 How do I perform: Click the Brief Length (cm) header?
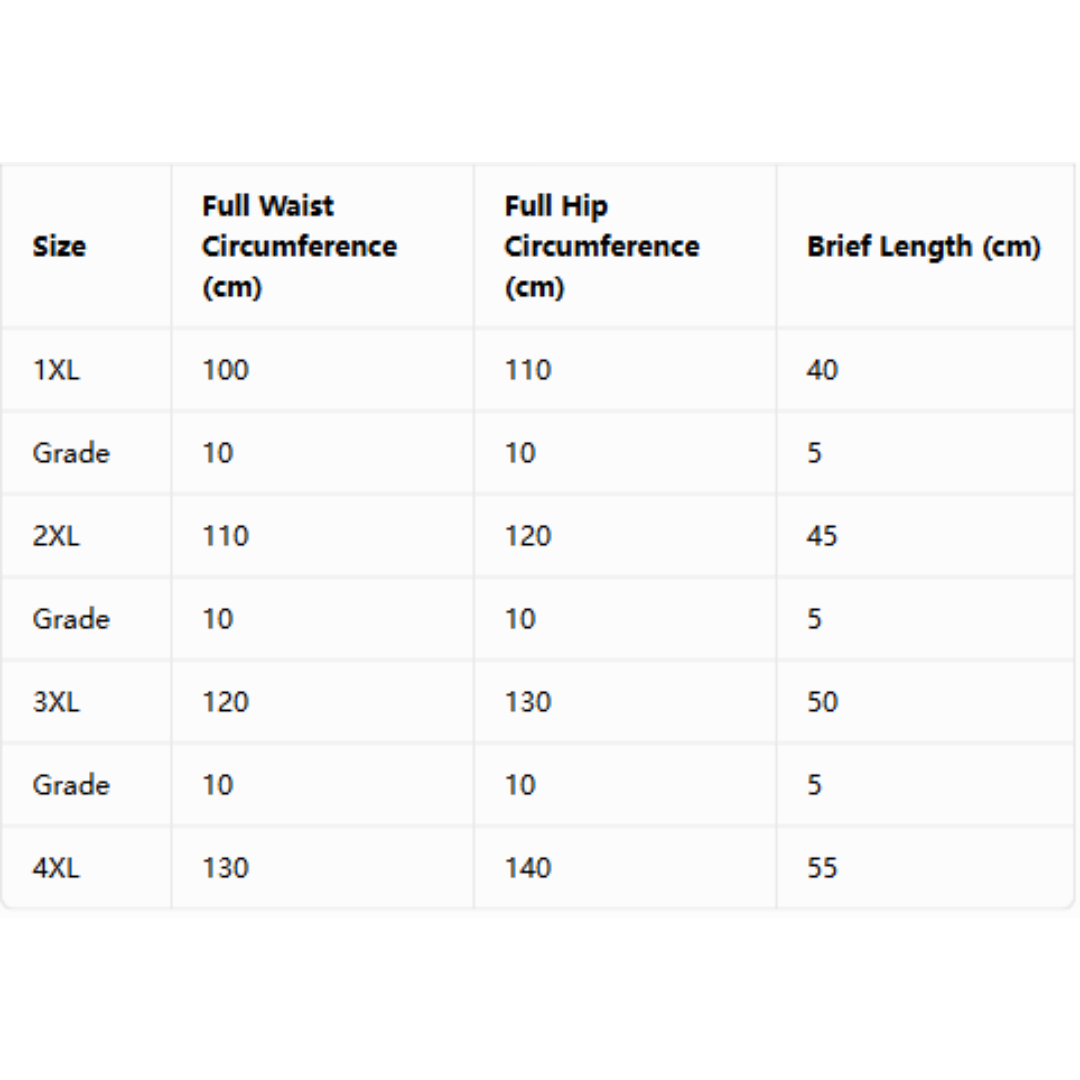[x=924, y=247]
